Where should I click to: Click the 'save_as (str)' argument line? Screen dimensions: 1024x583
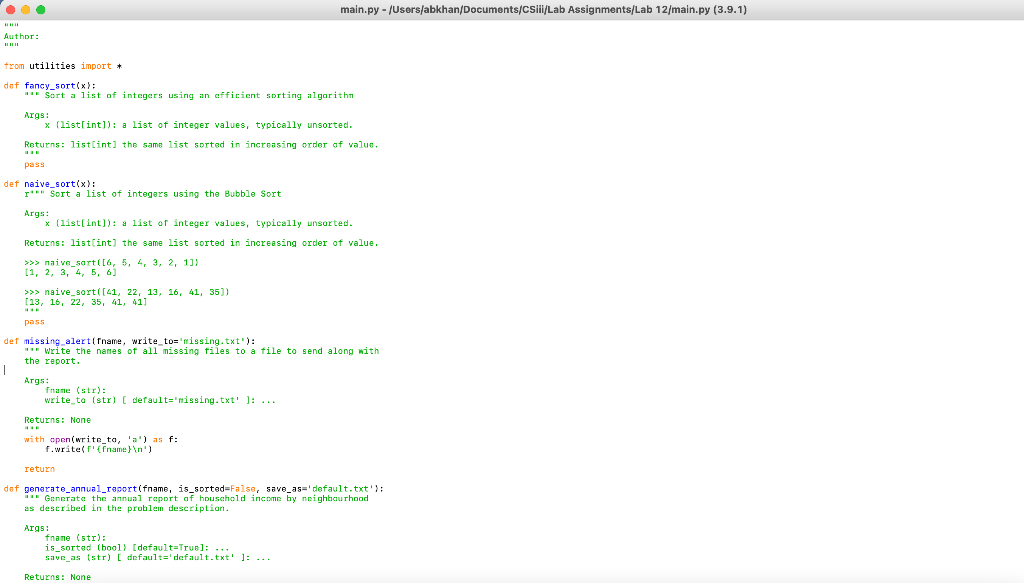(x=95, y=557)
